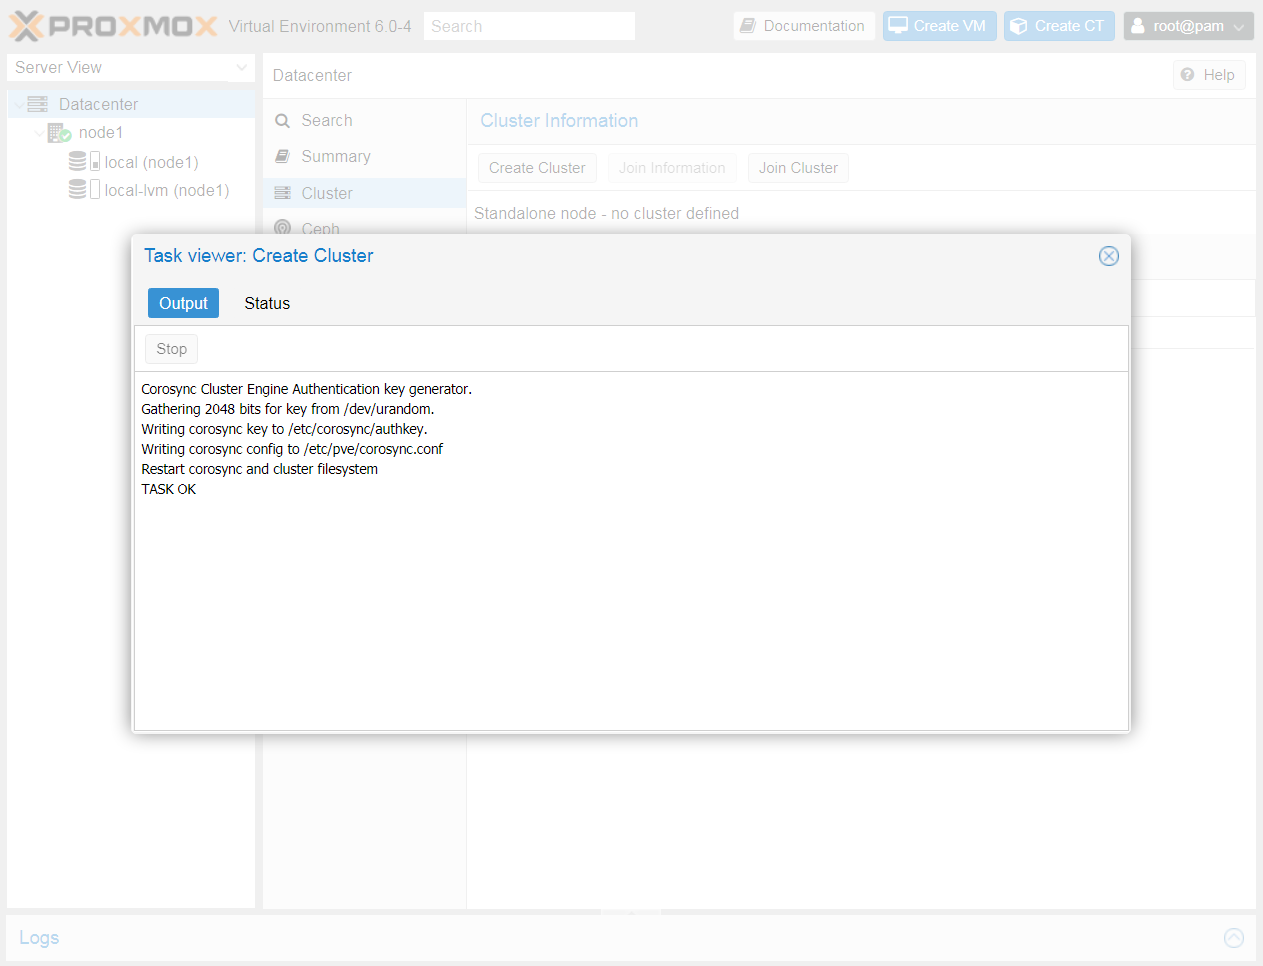Collapse the Datacenter tree node
This screenshot has width=1263, height=966.
click(19, 104)
